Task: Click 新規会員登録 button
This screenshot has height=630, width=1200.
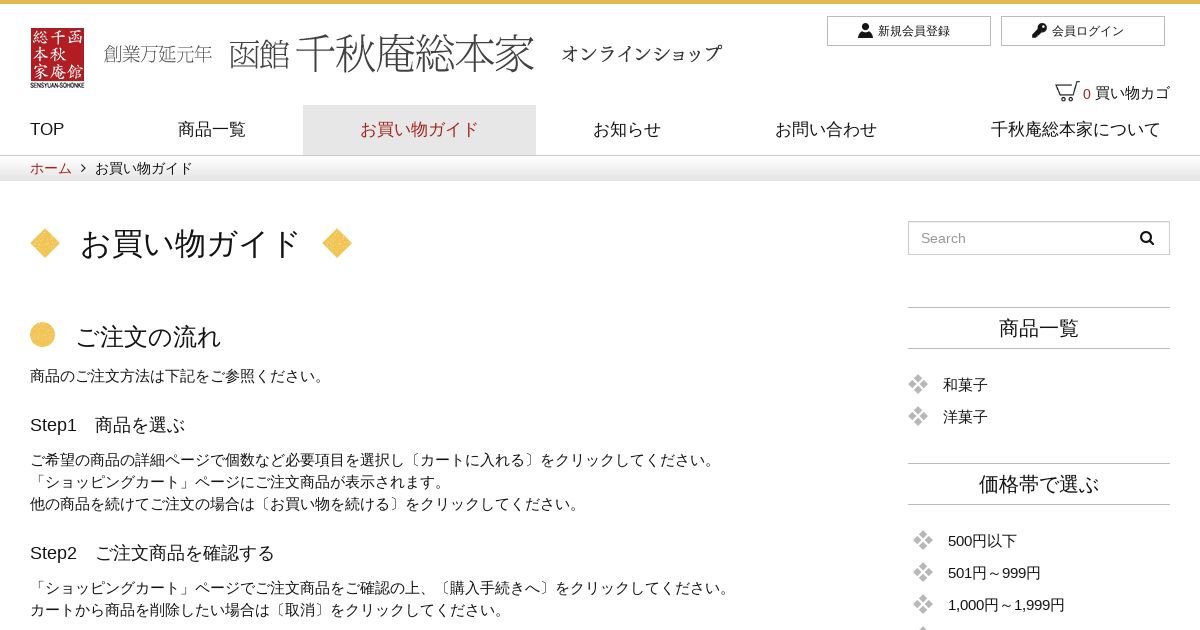Action: 909,31
